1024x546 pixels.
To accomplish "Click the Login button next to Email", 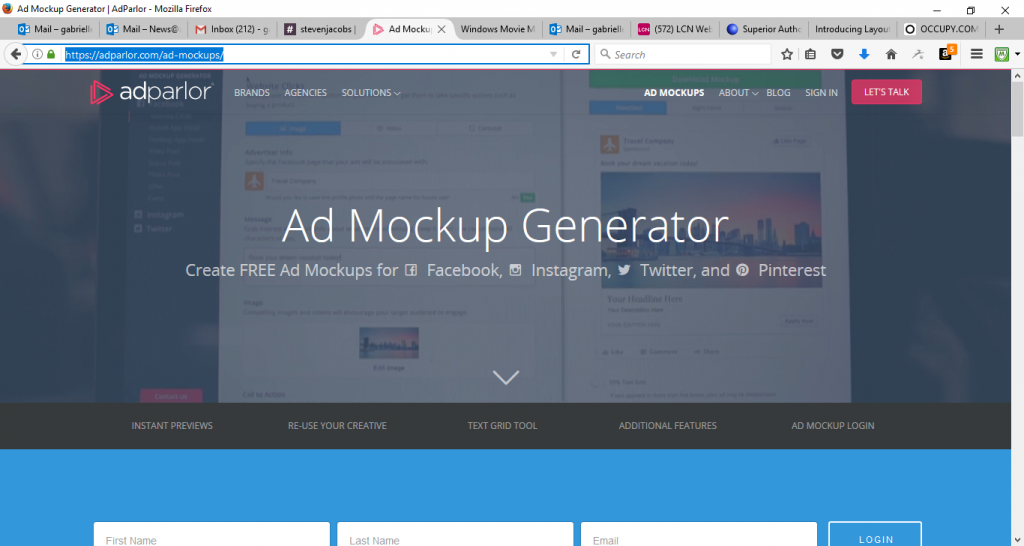I will click(874, 537).
